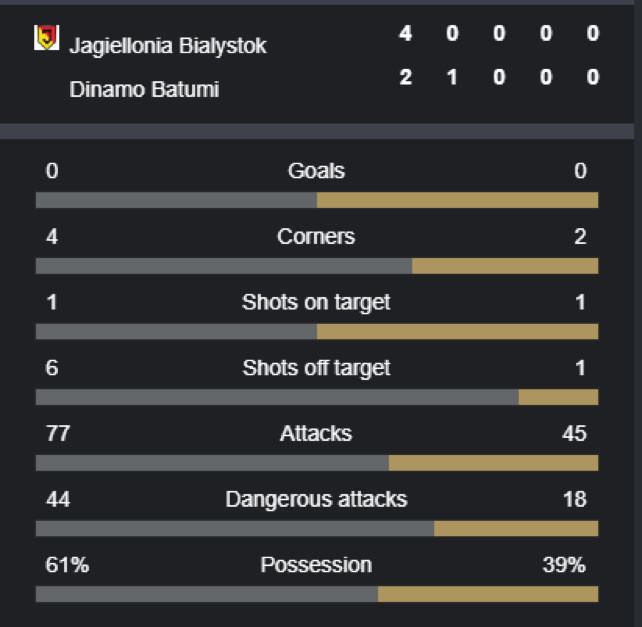The image size is (642, 627).
Task: Click the 61% possession value
Action: tap(67, 565)
